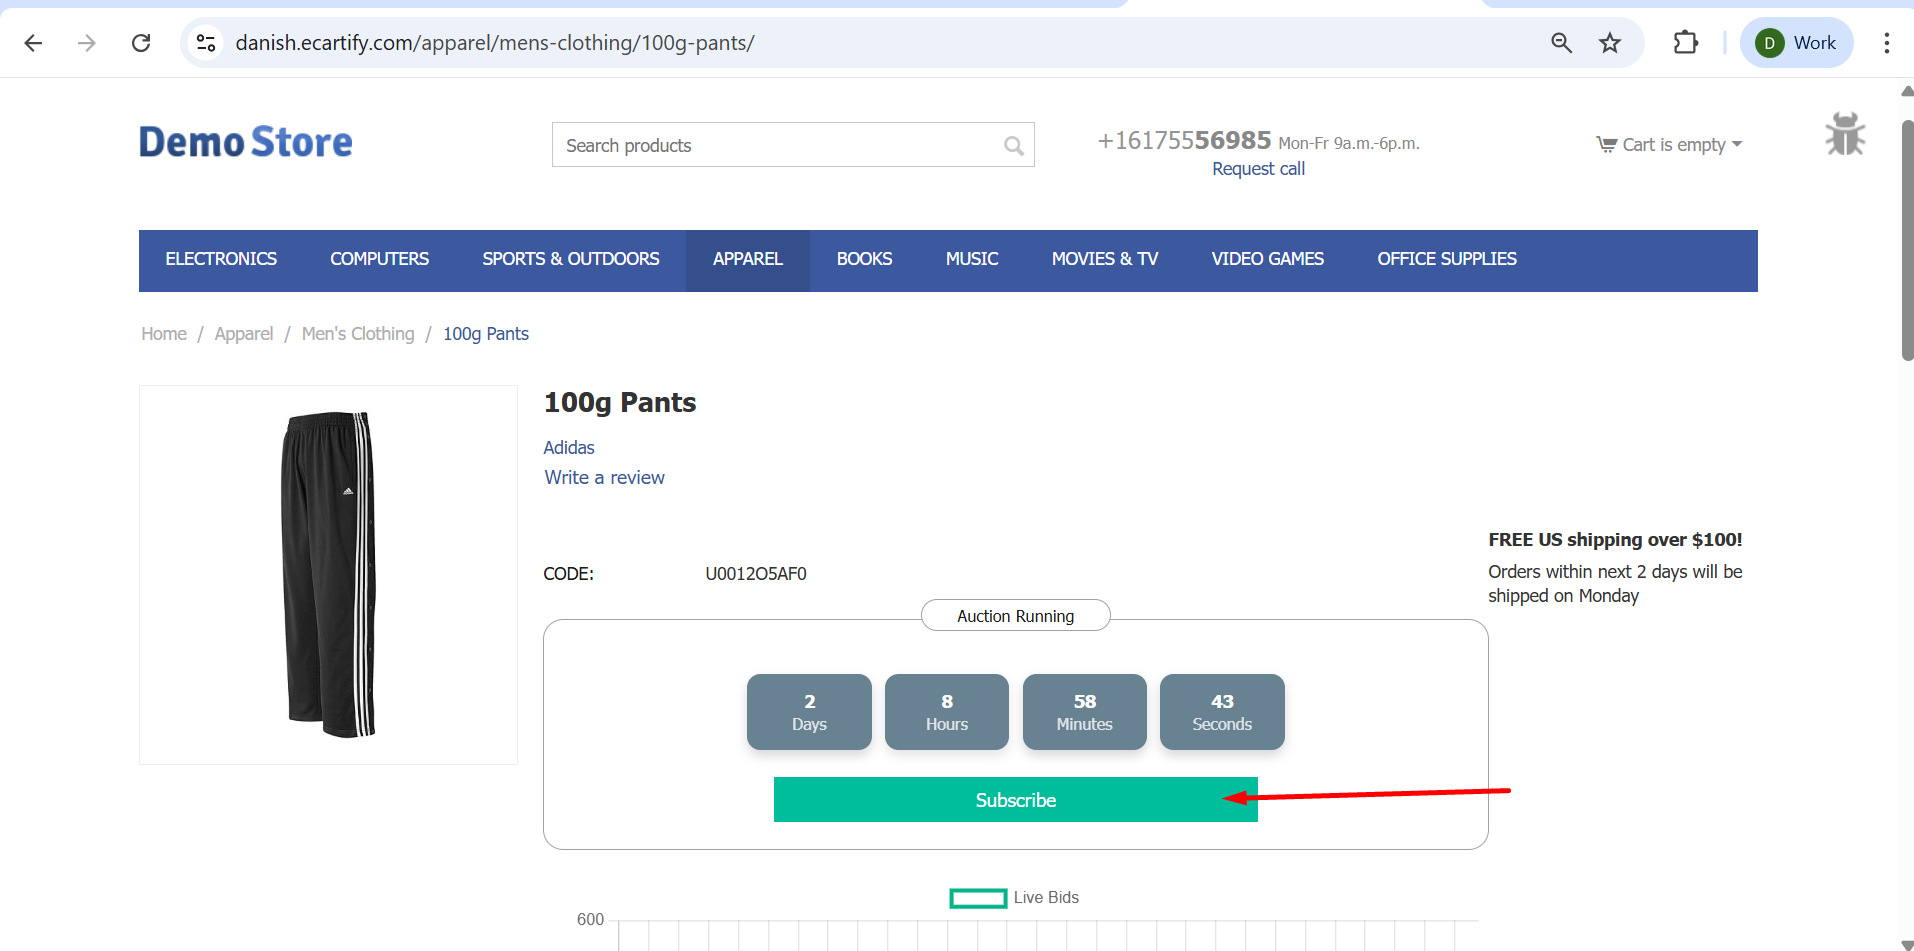Open the browser extensions puzzle icon
The width and height of the screenshot is (1914, 951).
point(1685,43)
